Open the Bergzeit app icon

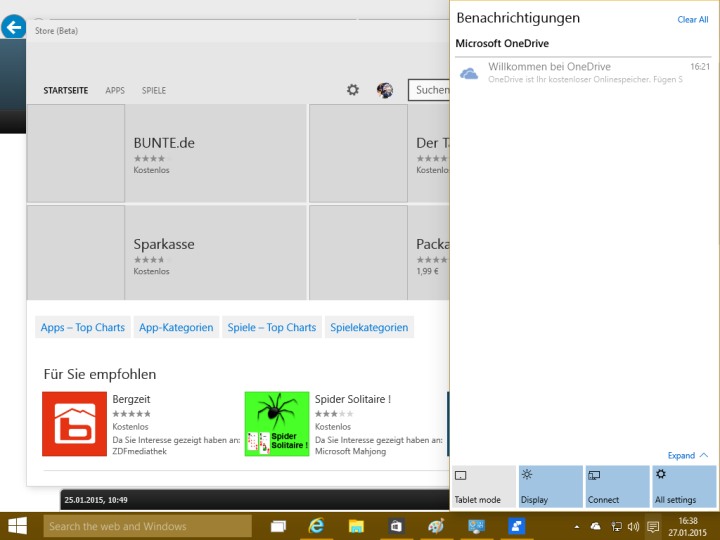[x=74, y=423]
